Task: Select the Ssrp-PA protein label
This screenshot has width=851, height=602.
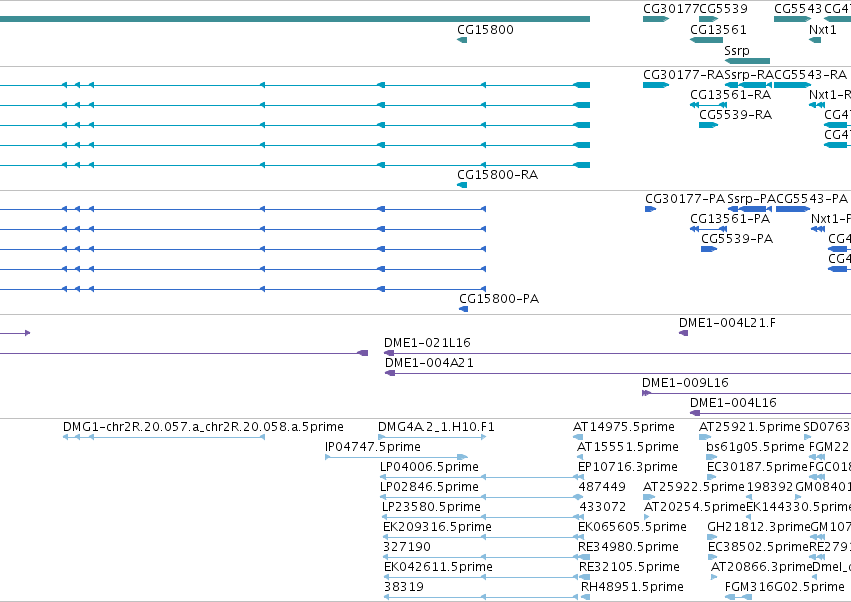Action: [x=751, y=199]
